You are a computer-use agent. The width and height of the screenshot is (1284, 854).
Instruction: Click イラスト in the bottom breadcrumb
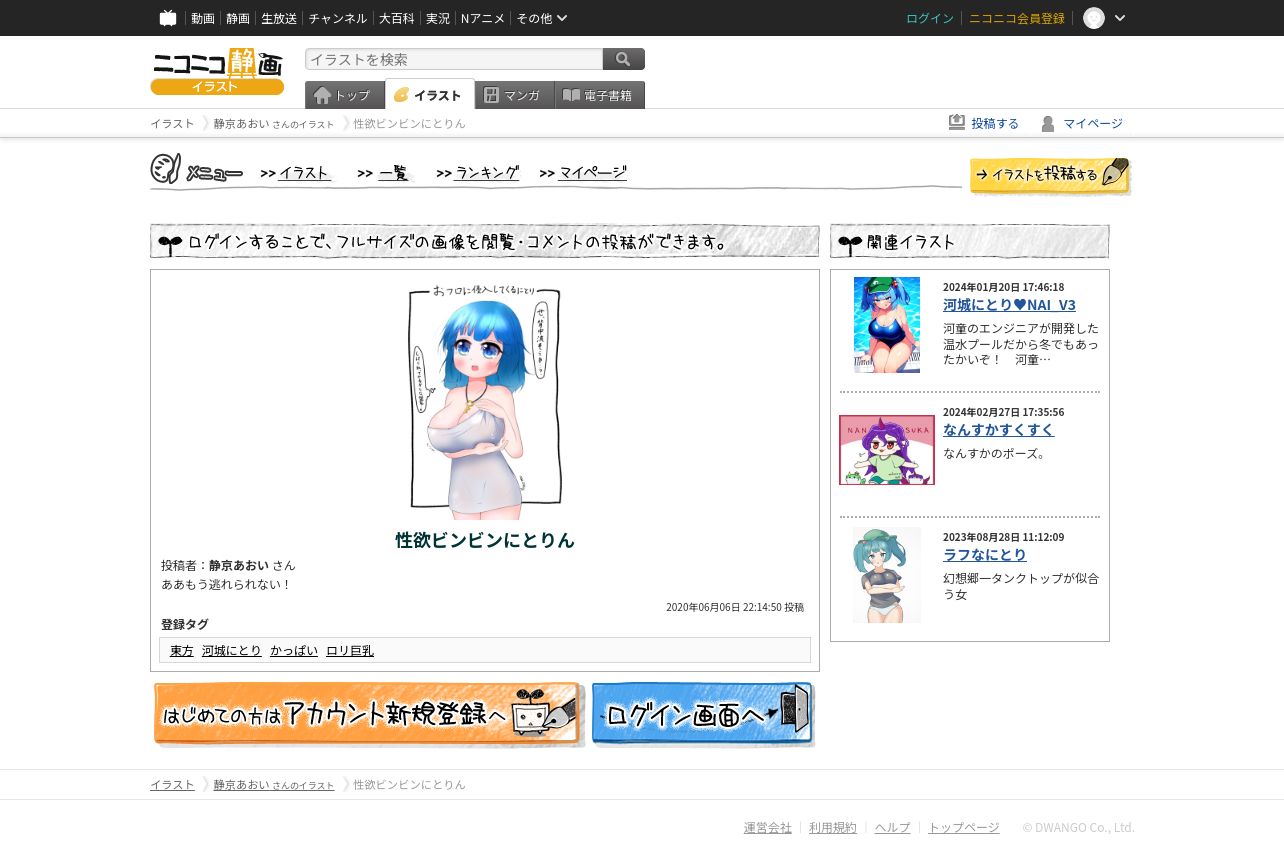[x=172, y=785]
